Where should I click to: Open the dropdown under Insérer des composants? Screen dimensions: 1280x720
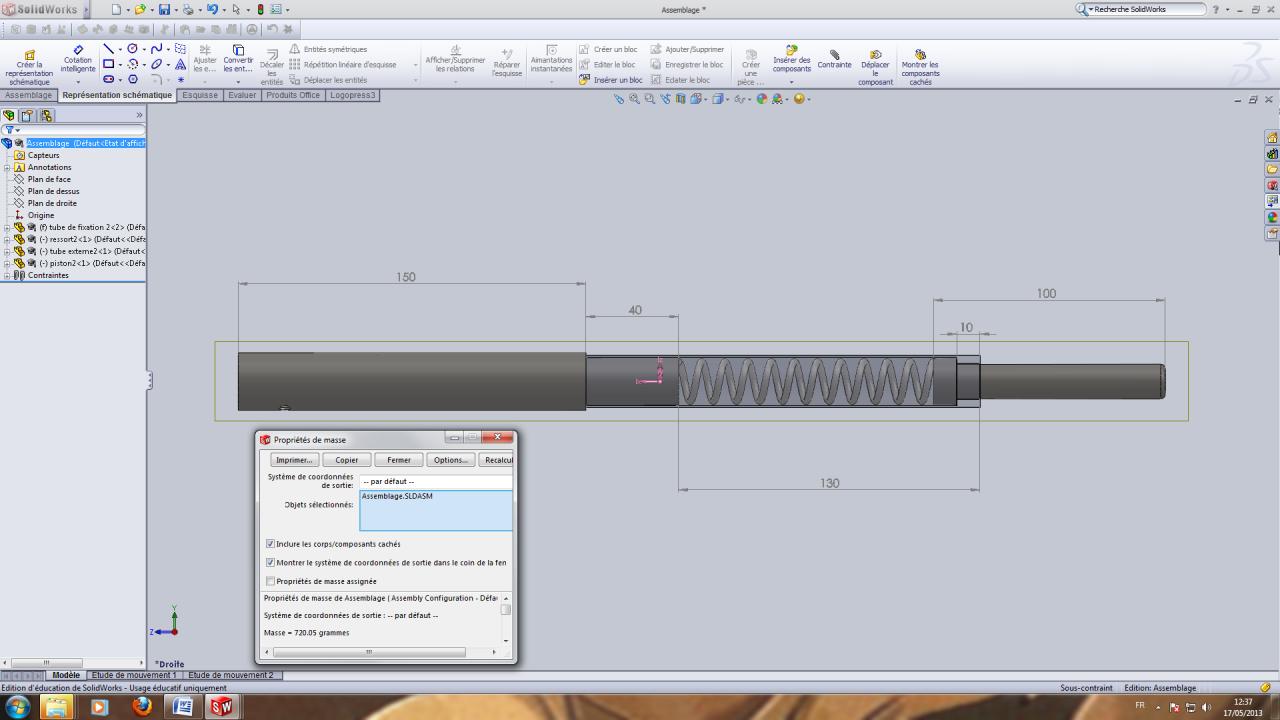(791, 81)
